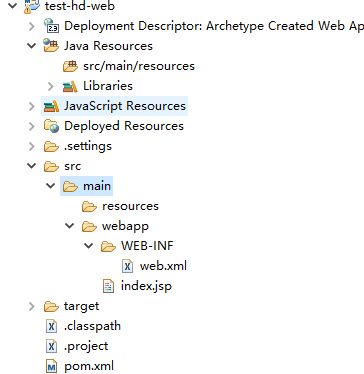364x374 pixels.
Task: Expand the Deployed Resources node
Action: click(32, 126)
